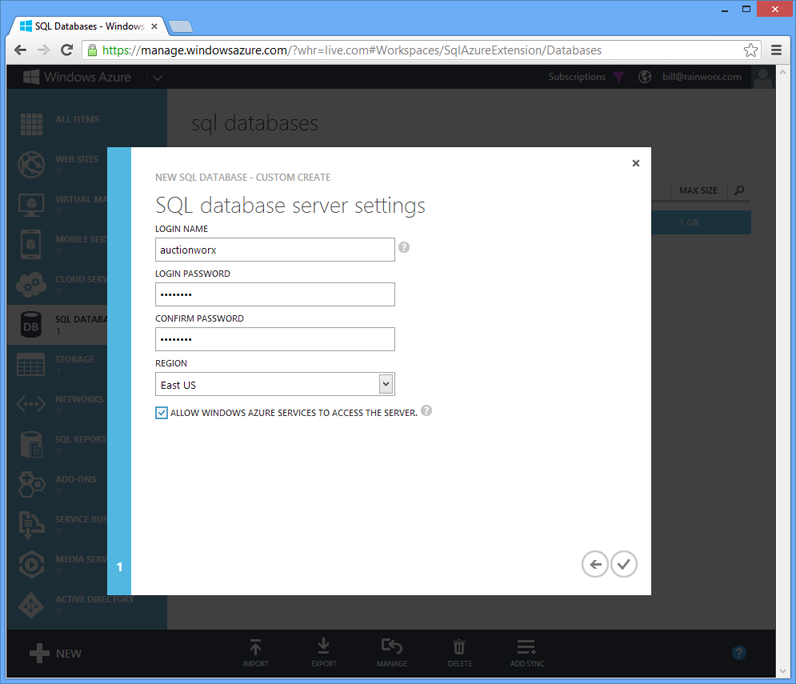Click the ACTIVE DIRECTORY sidebar label

[94, 599]
